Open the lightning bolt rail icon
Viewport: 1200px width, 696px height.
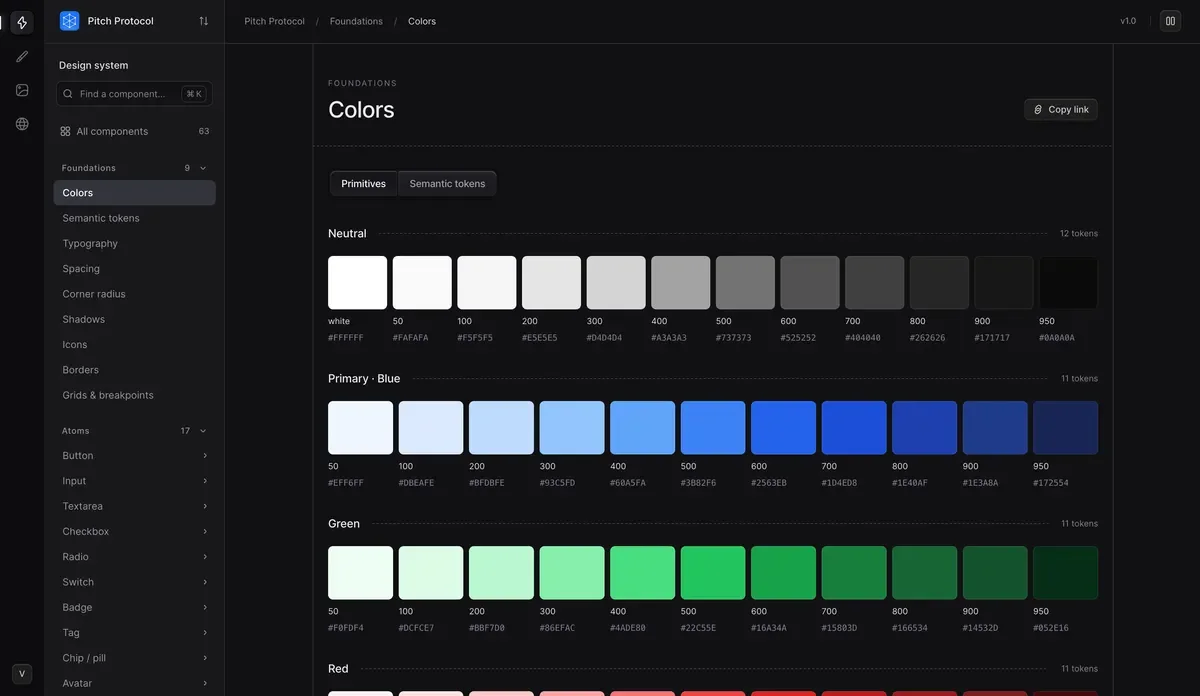[22, 22]
